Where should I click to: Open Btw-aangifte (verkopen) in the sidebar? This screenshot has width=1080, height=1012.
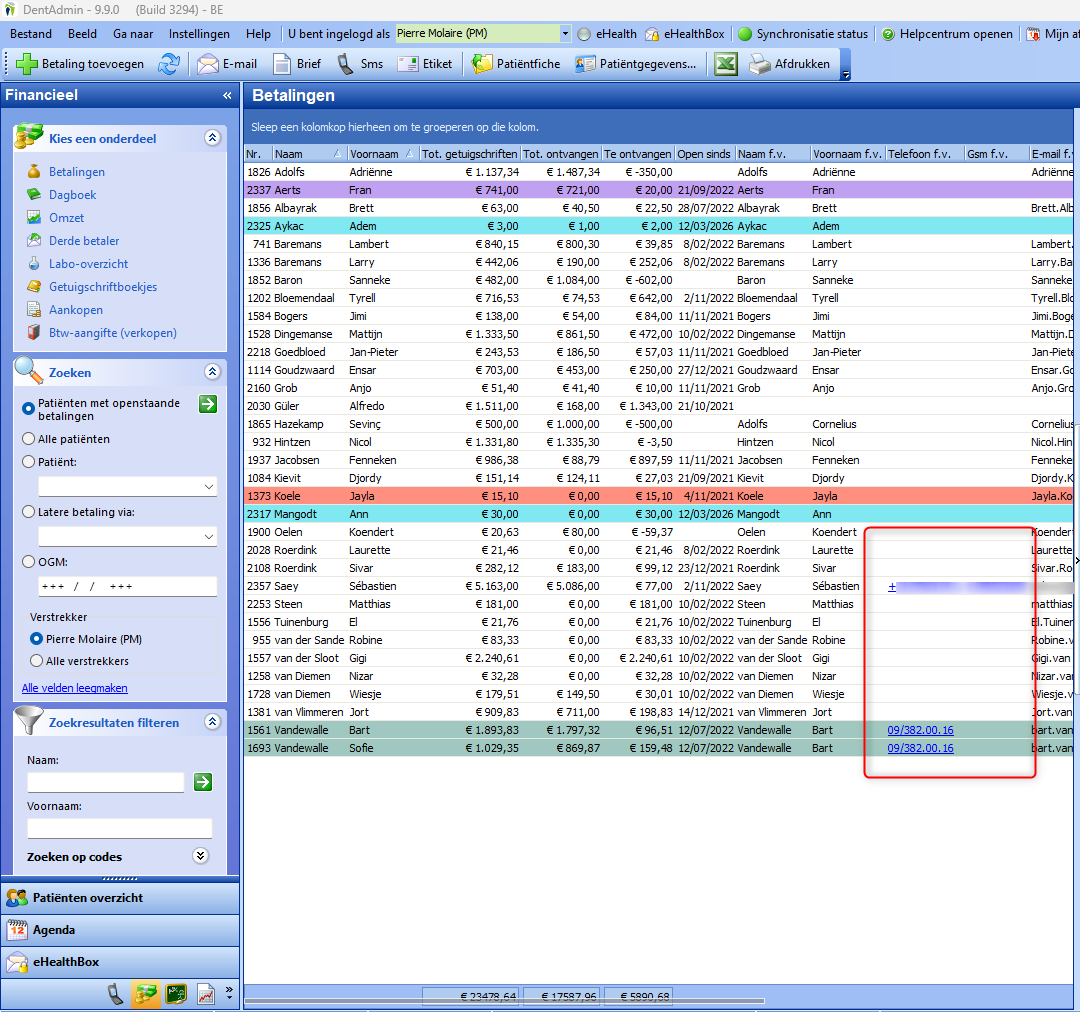[113, 333]
